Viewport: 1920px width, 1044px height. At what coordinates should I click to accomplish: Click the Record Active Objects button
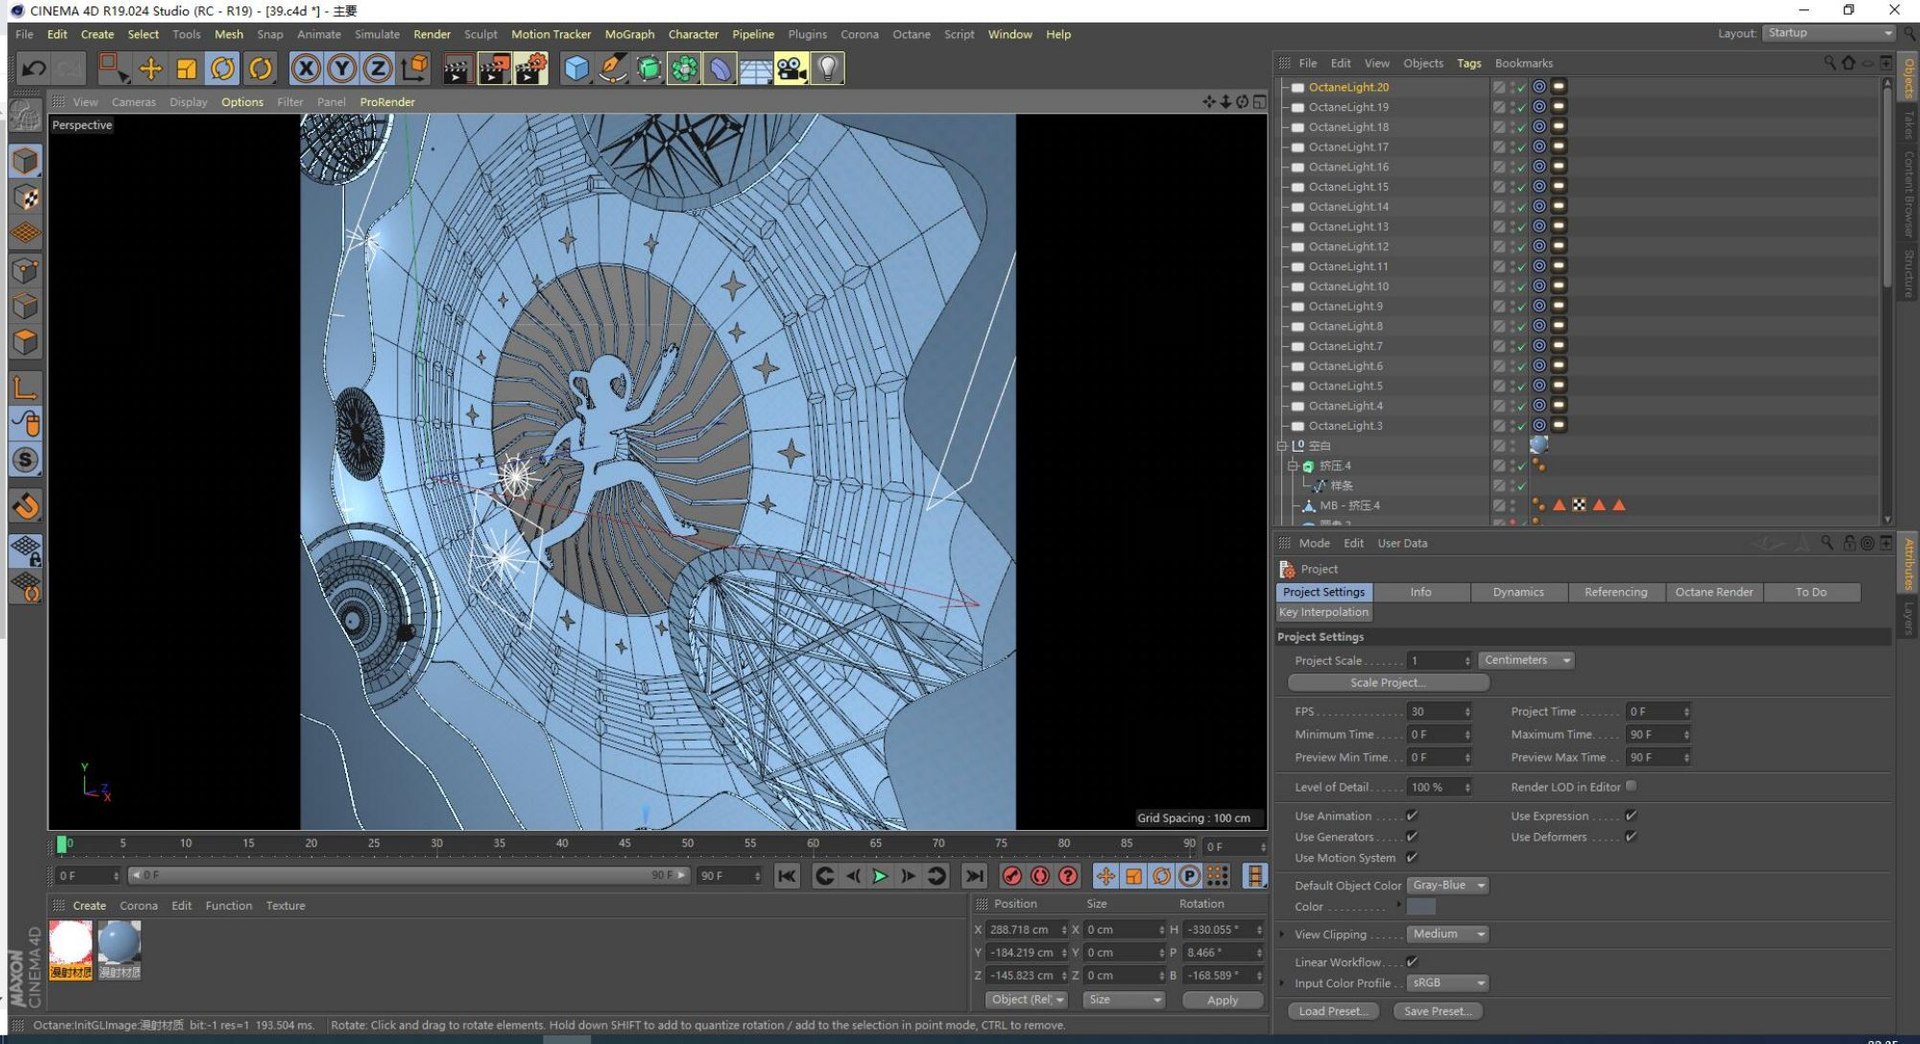pos(1012,876)
